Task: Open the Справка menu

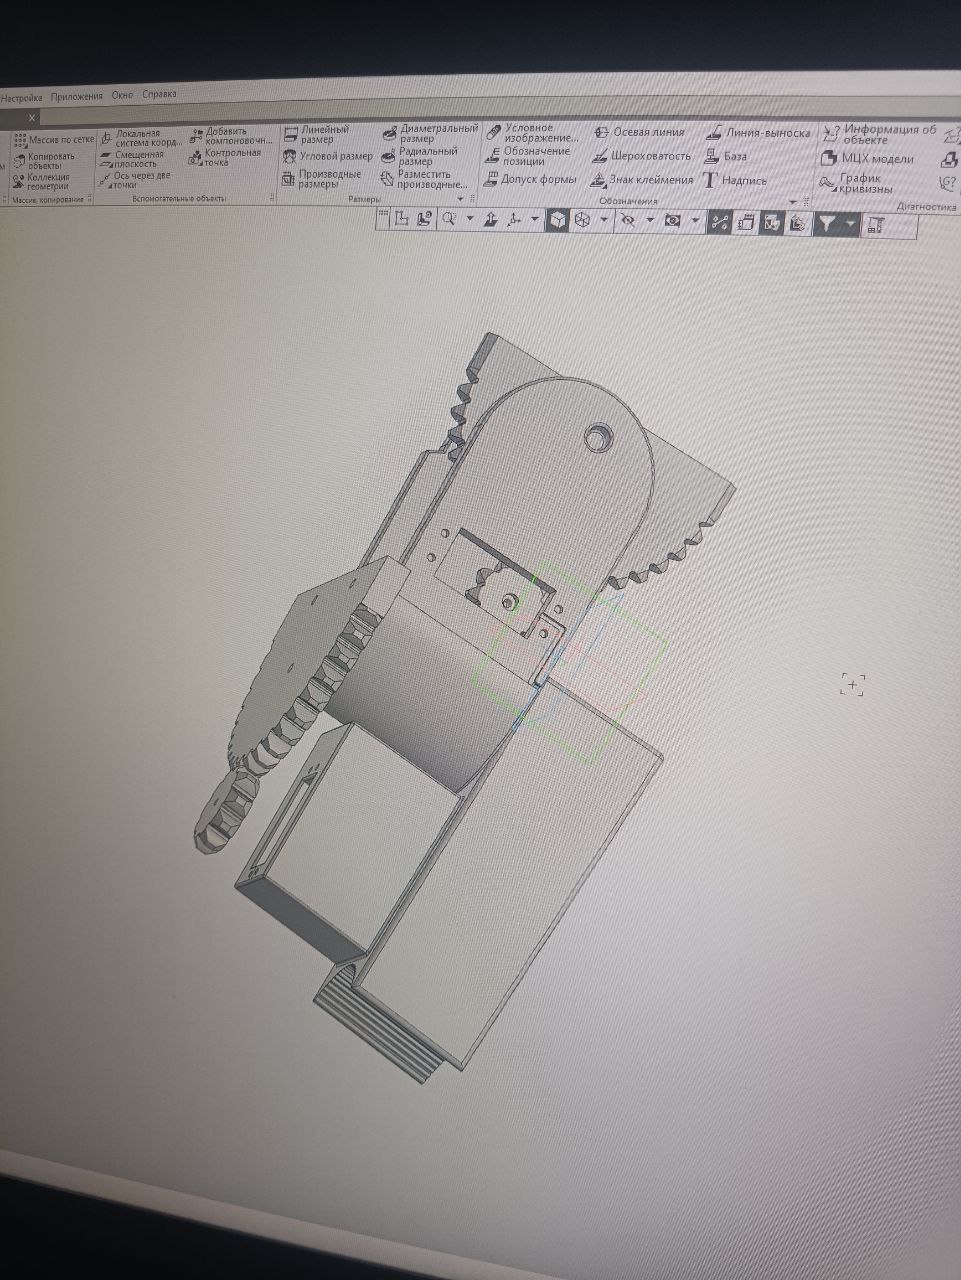Action: pyautogui.click(x=159, y=95)
